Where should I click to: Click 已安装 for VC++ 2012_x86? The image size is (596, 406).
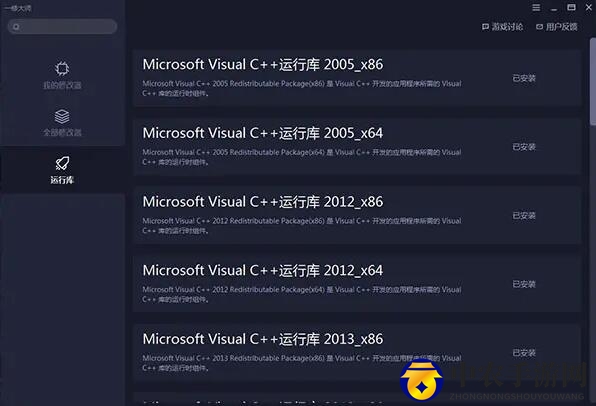[x=524, y=216]
